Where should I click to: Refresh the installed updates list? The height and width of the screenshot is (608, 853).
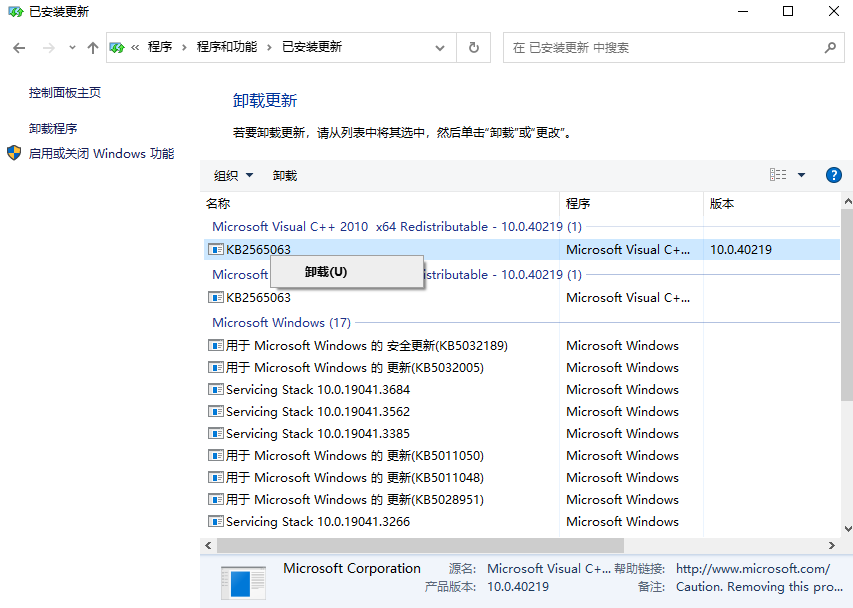tap(474, 47)
